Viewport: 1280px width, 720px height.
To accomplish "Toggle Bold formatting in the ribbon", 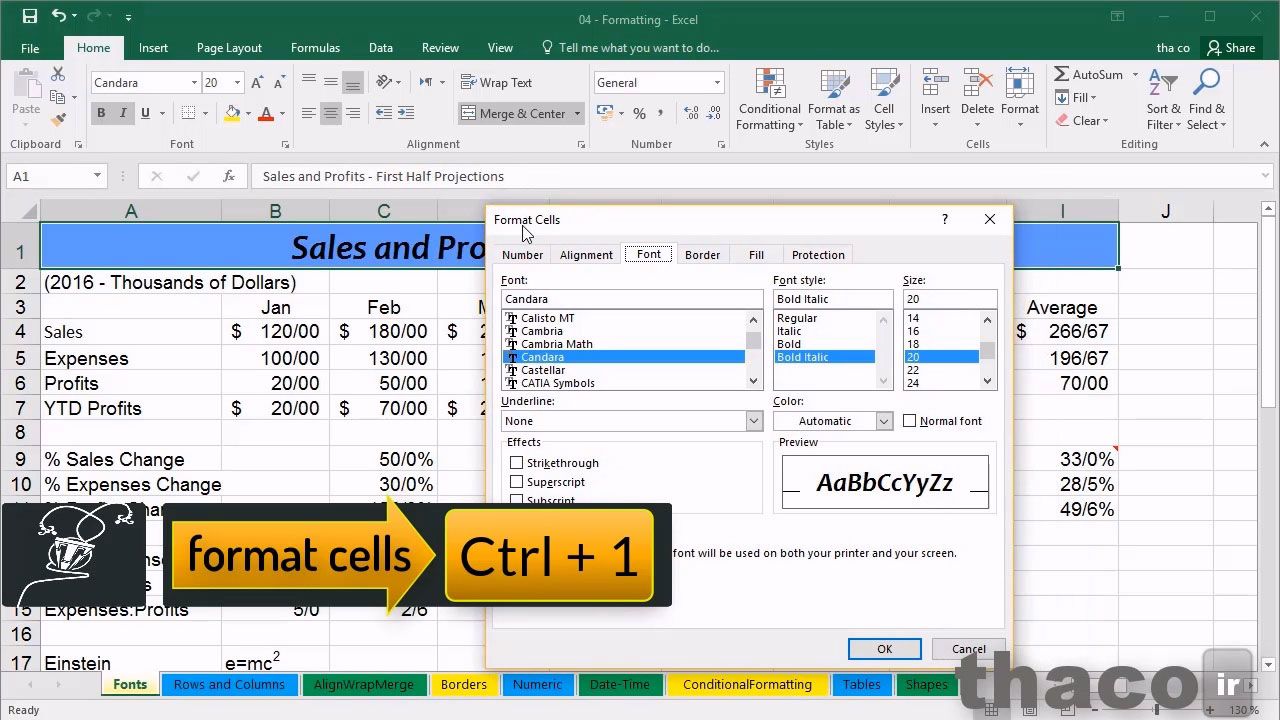I will pos(101,113).
